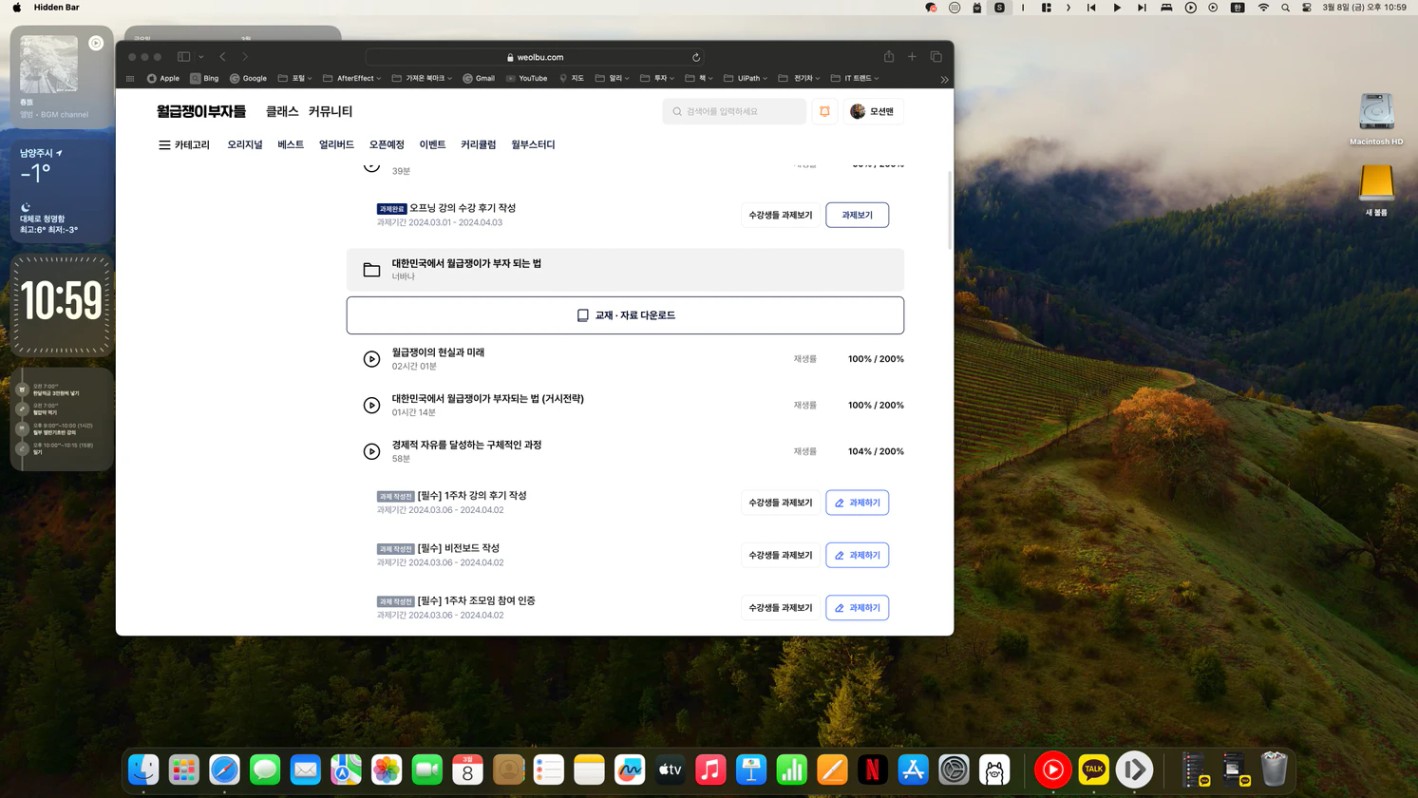Expand the 전기차 bookmarks folder
Viewport: 1418px width, 798px height.
click(x=799, y=78)
